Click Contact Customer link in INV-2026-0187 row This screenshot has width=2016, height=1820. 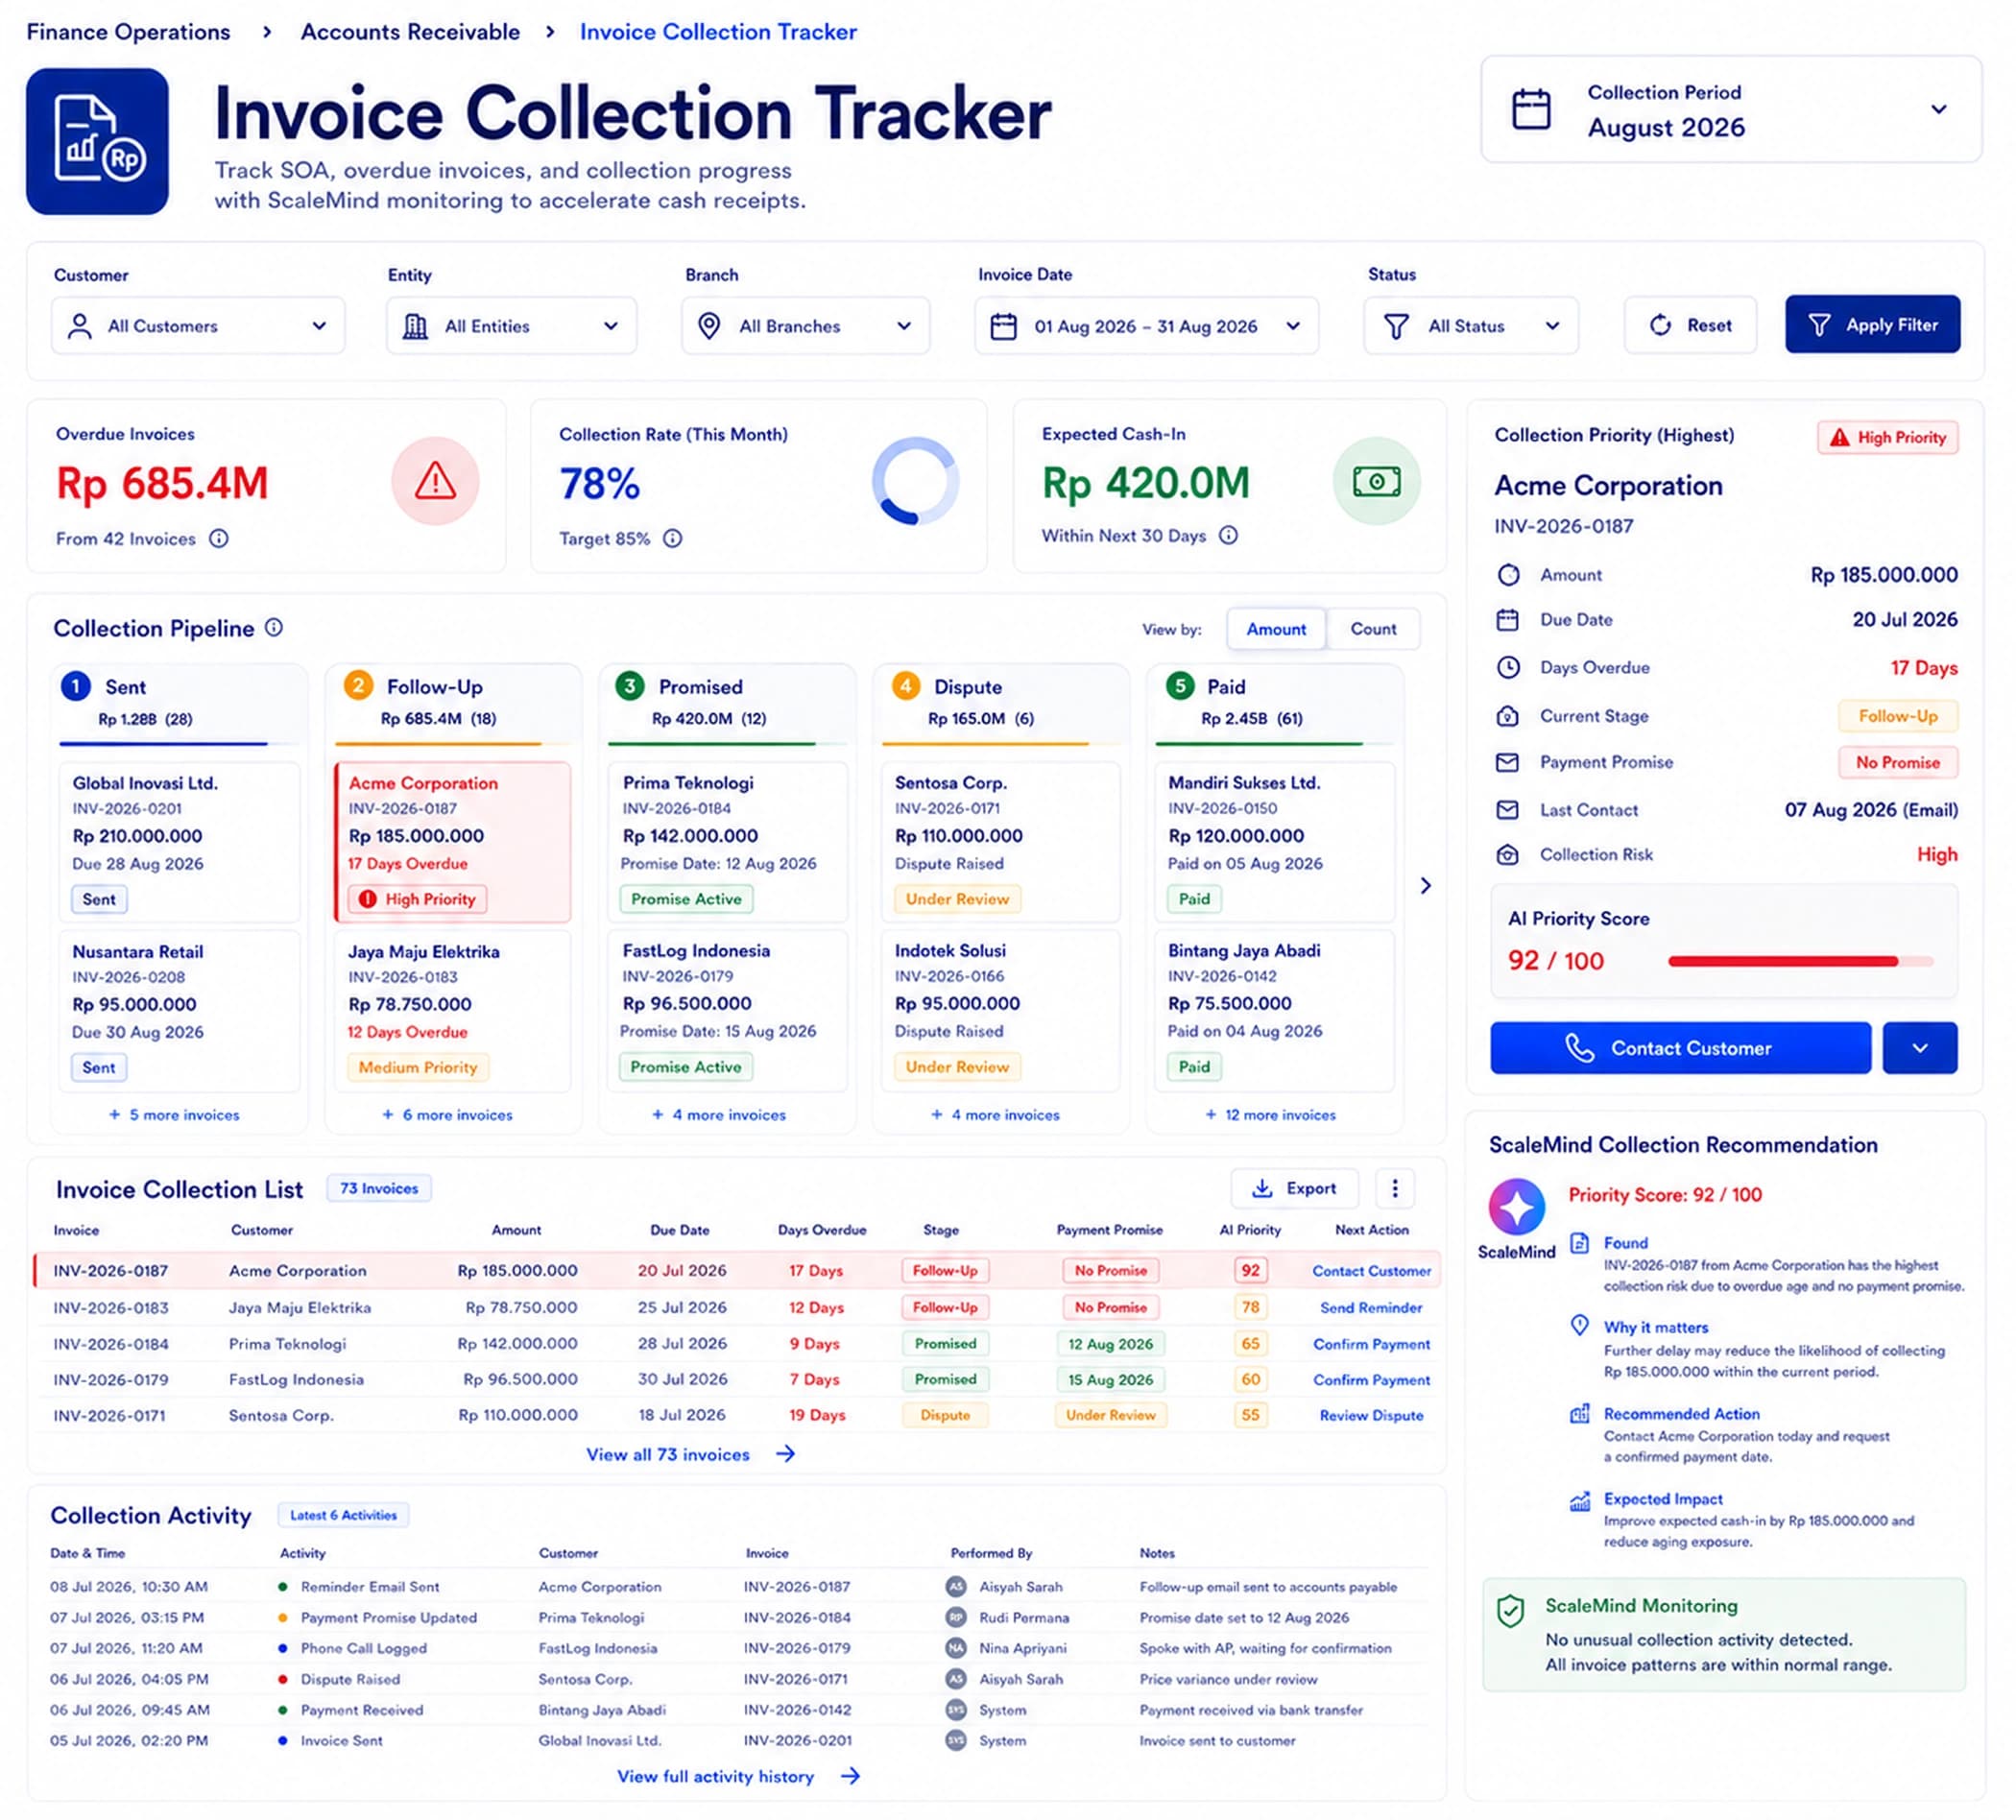pyautogui.click(x=1371, y=1271)
